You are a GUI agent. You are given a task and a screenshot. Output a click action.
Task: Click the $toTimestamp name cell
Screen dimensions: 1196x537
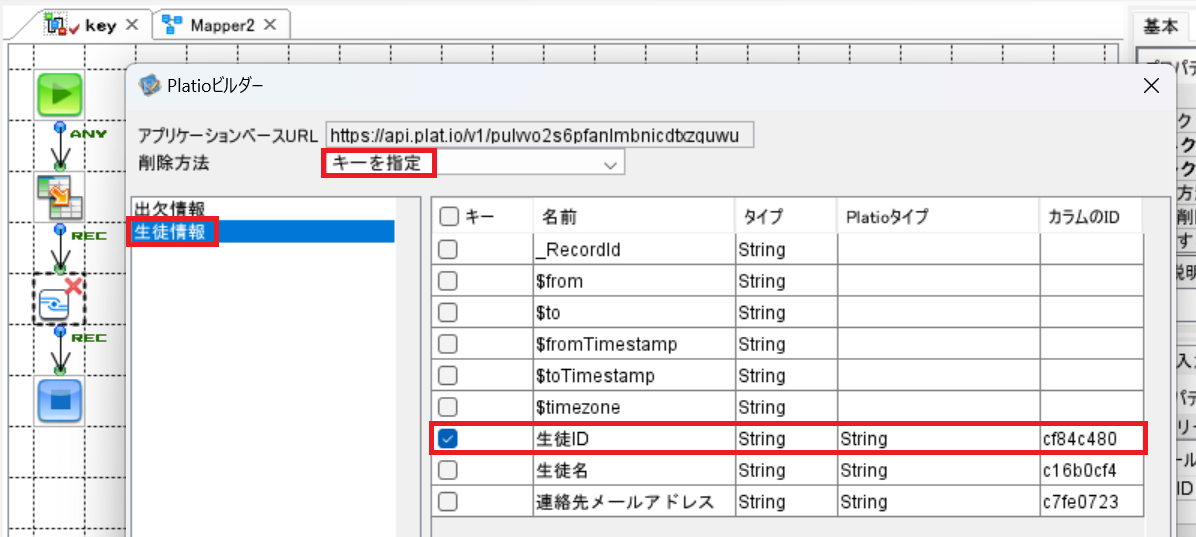tap(635, 376)
